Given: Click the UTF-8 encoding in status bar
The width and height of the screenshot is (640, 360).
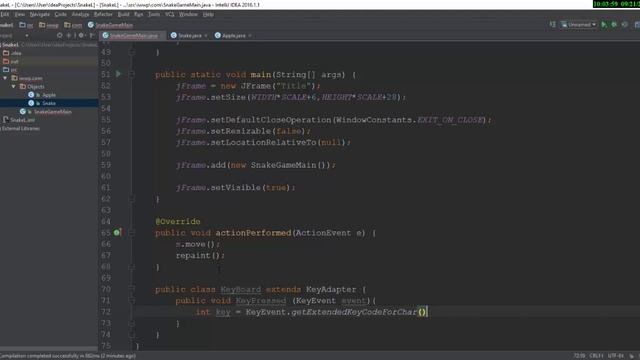Looking at the screenshot, I should point(616,356).
